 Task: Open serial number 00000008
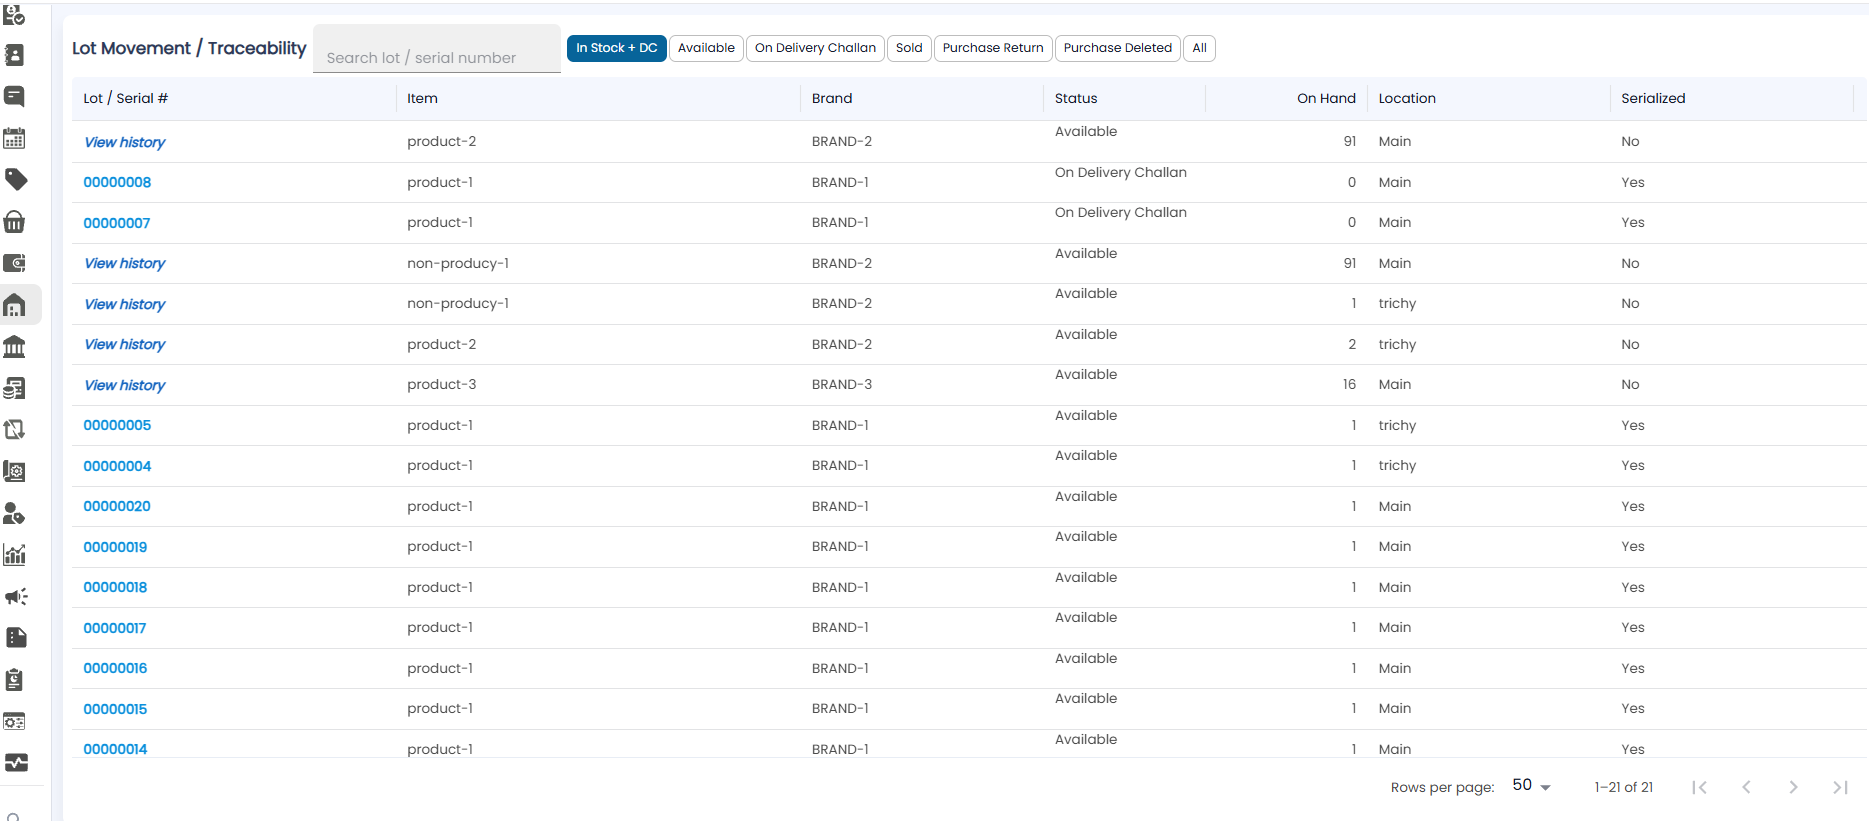pos(117,182)
